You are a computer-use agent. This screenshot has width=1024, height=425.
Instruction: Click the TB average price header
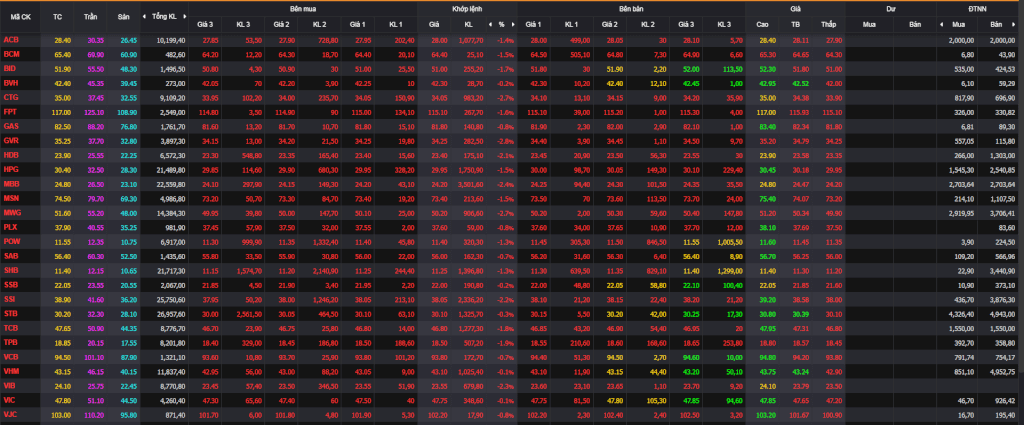coord(795,25)
